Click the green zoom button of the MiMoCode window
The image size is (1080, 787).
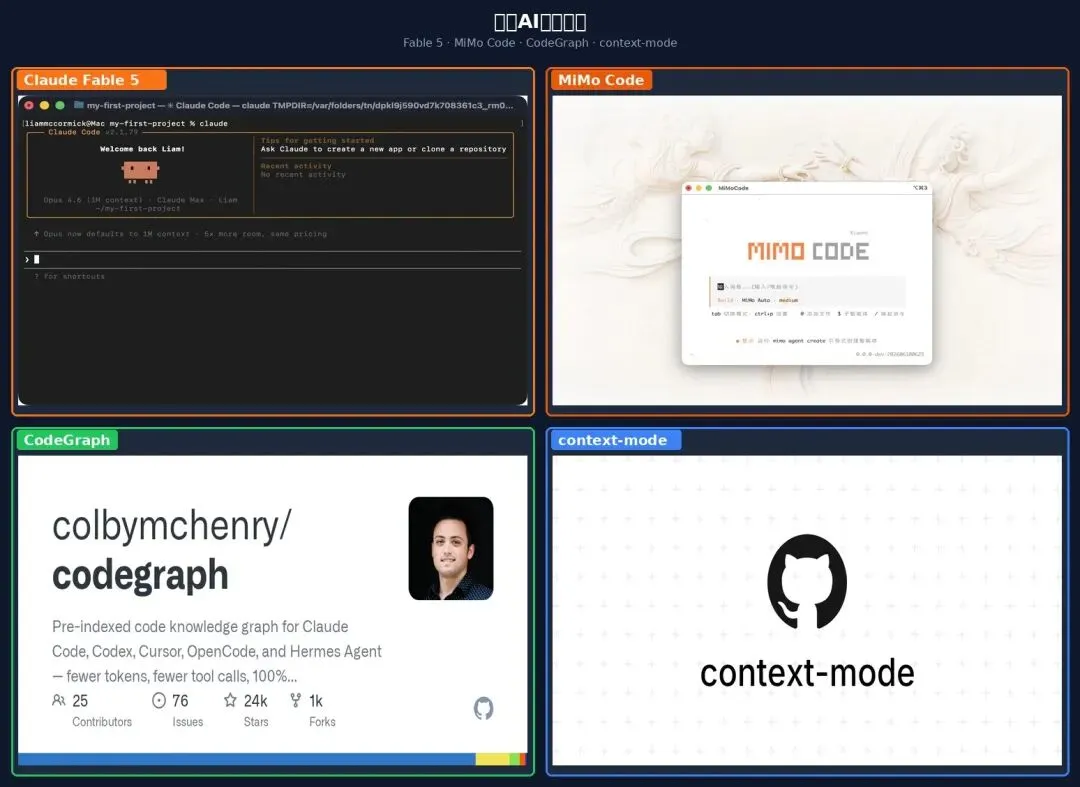click(709, 188)
